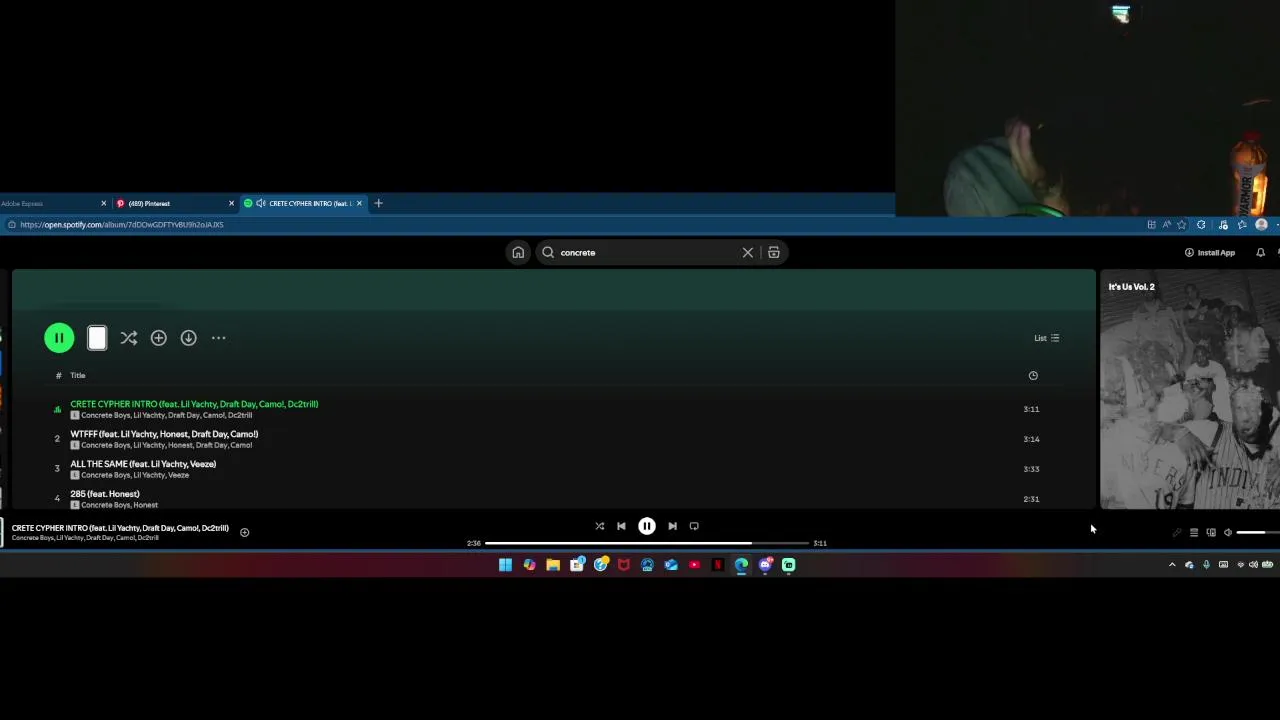Open It's Us Vol. 2 album art
1280x720 pixels.
pyautogui.click(x=1190, y=390)
